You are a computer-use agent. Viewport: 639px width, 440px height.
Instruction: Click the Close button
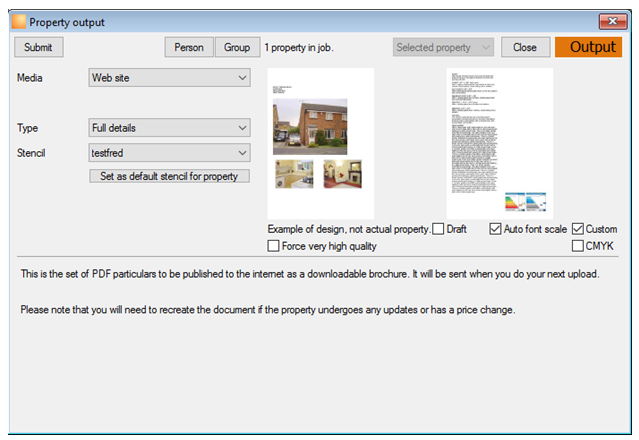coord(525,47)
